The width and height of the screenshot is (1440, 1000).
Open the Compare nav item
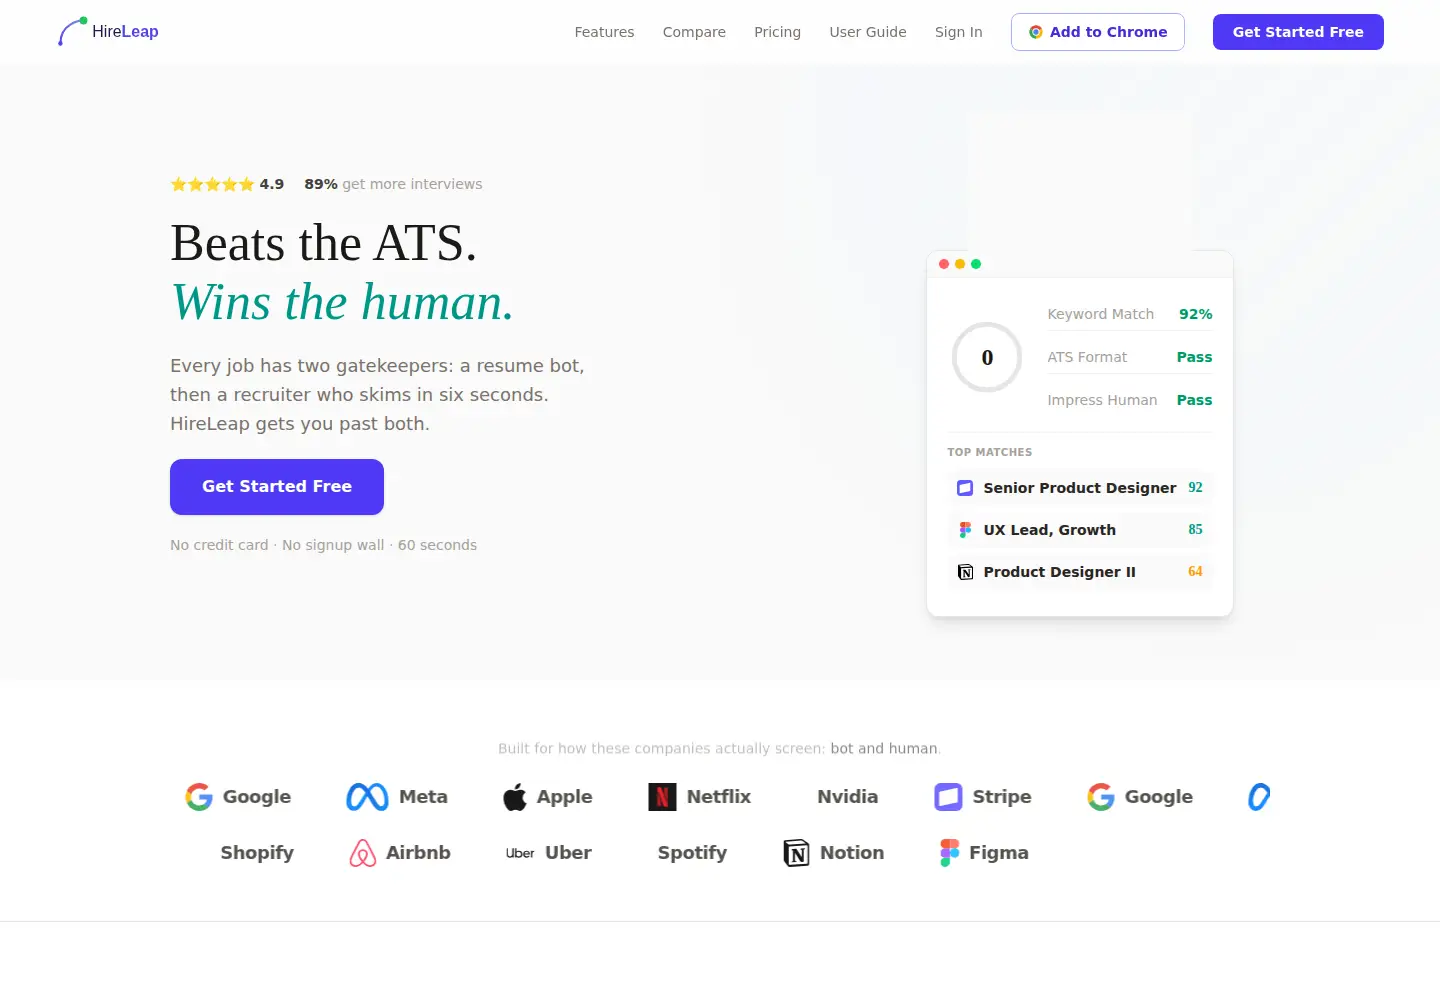(694, 32)
